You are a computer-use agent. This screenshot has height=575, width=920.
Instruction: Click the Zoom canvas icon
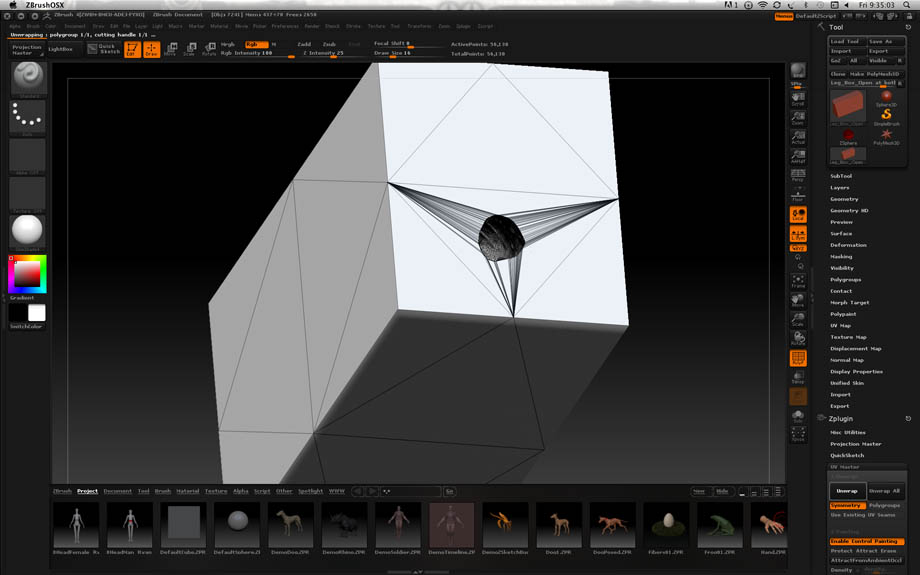(x=798, y=118)
